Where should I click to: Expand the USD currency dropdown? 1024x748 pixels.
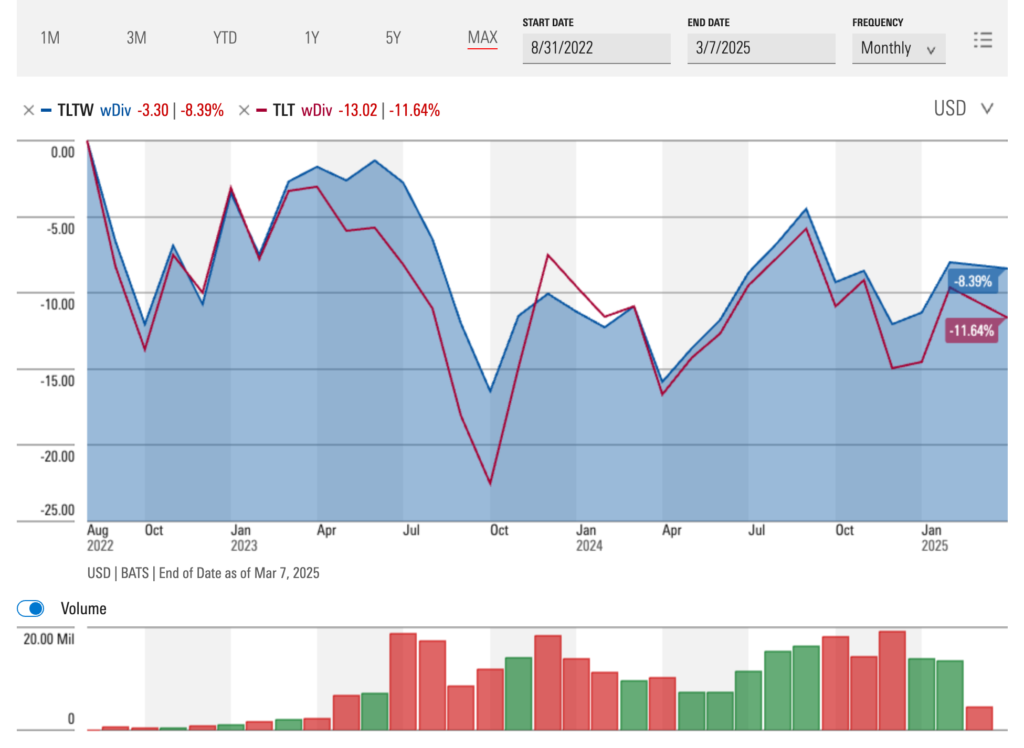coord(964,109)
